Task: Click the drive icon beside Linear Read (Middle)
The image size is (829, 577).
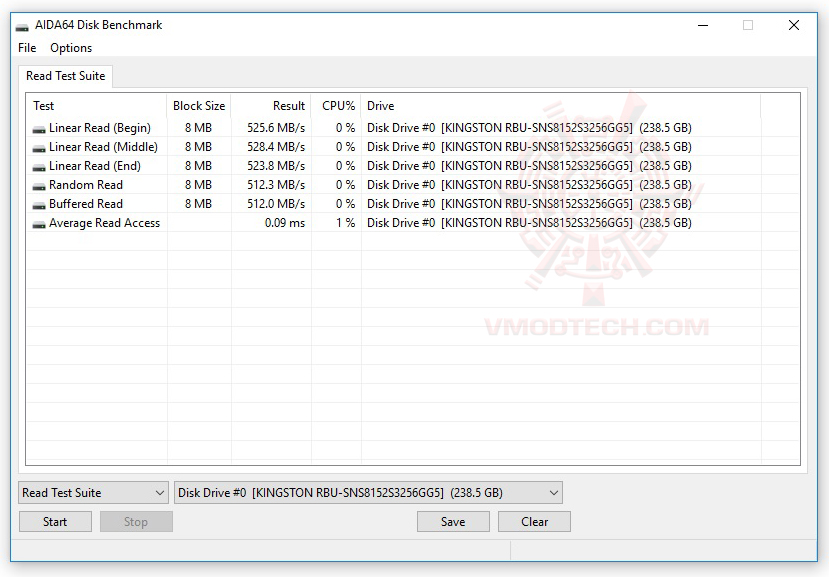Action: [39, 148]
